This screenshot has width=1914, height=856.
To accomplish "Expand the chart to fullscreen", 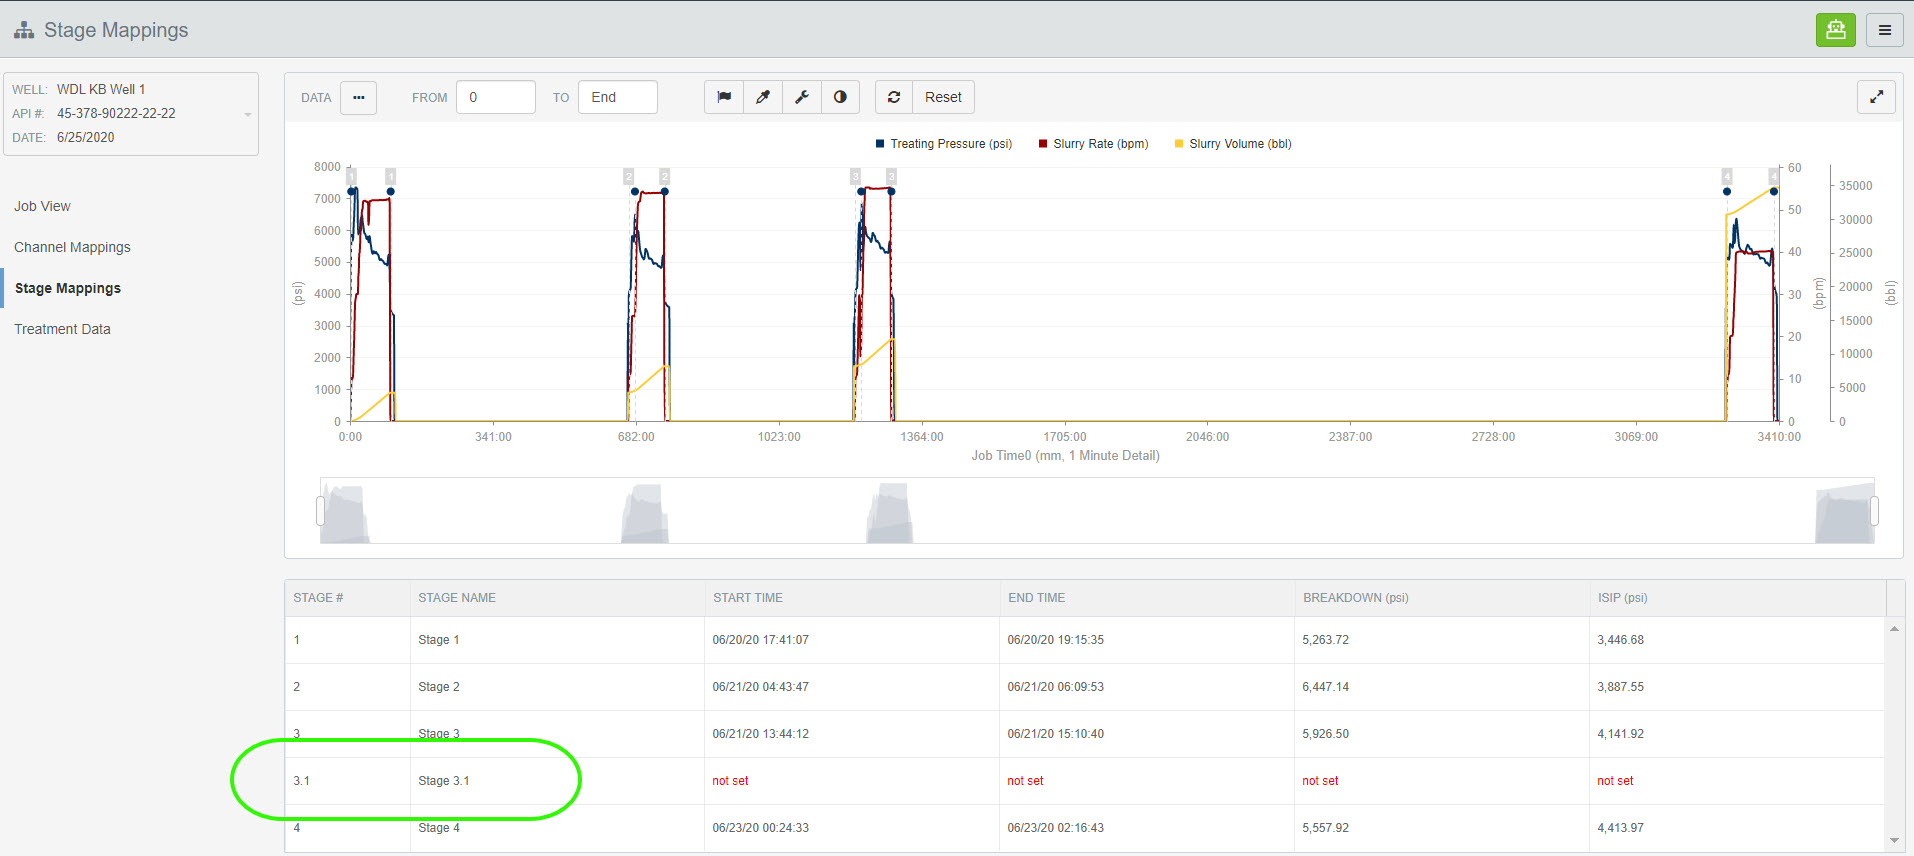I will [1876, 97].
